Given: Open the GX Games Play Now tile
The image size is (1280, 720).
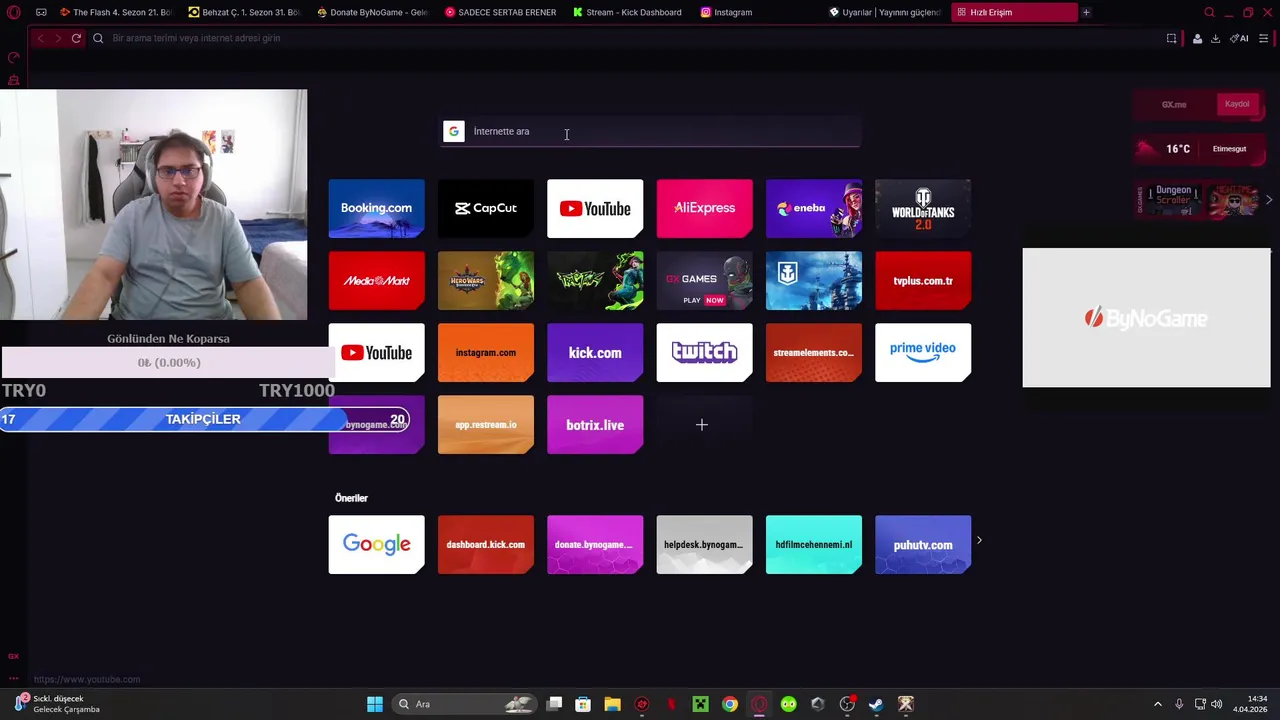Looking at the screenshot, I should pyautogui.click(x=704, y=280).
